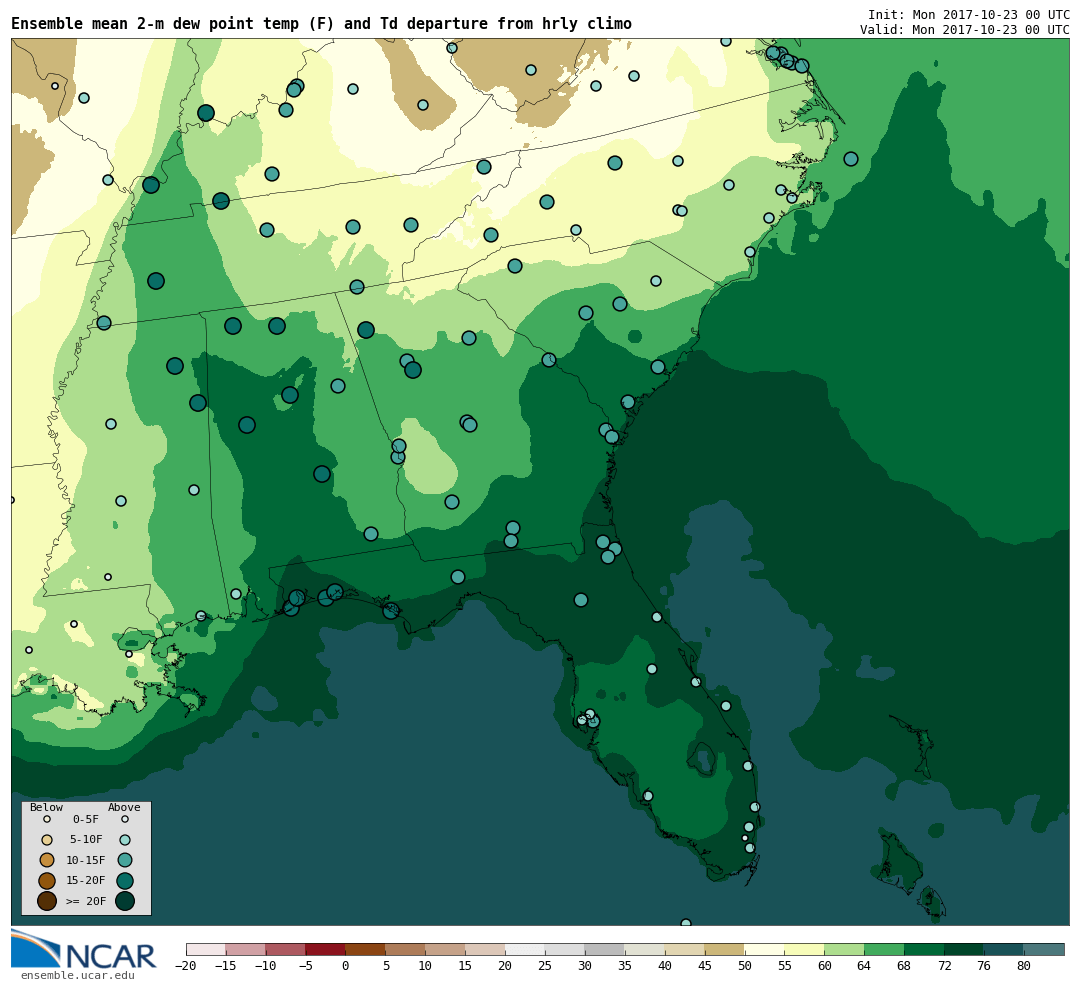Select the Below 5-10F tan legend circle
Image resolution: width=1080 pixels, height=988 pixels.
point(47,840)
